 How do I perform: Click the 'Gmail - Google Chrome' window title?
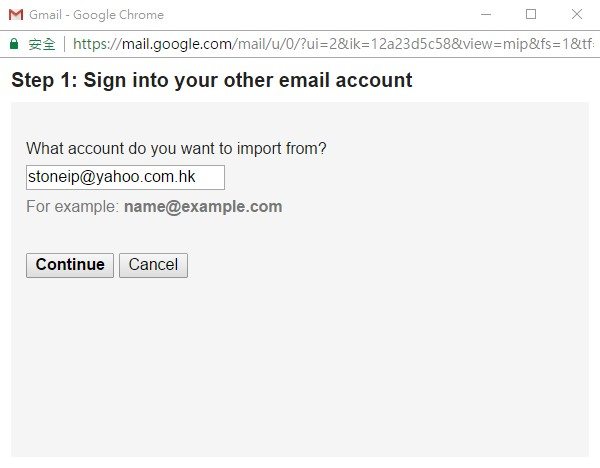(x=96, y=15)
